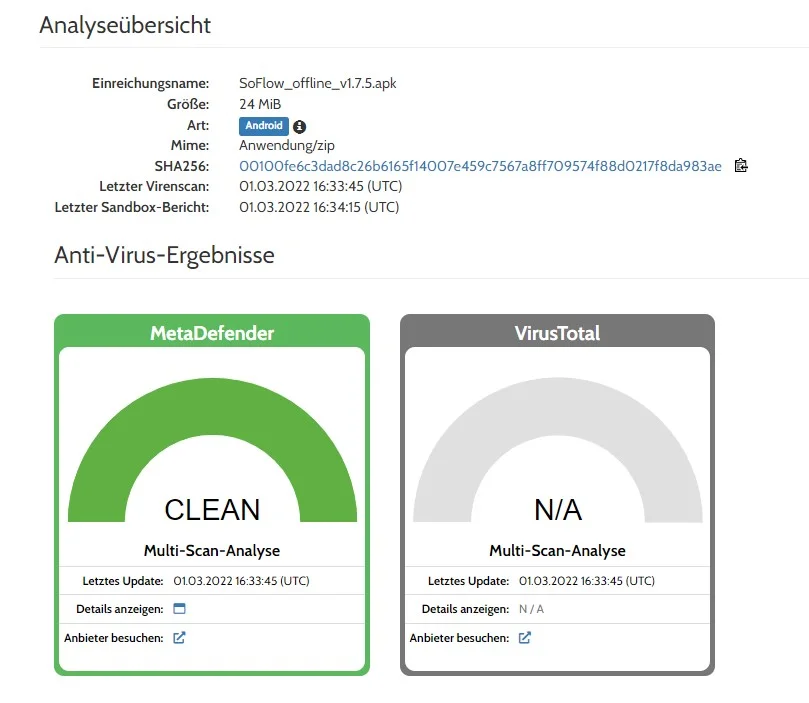This screenshot has height=703, width=809.
Task: Open MetaDefender details window icon
Action: (179, 609)
